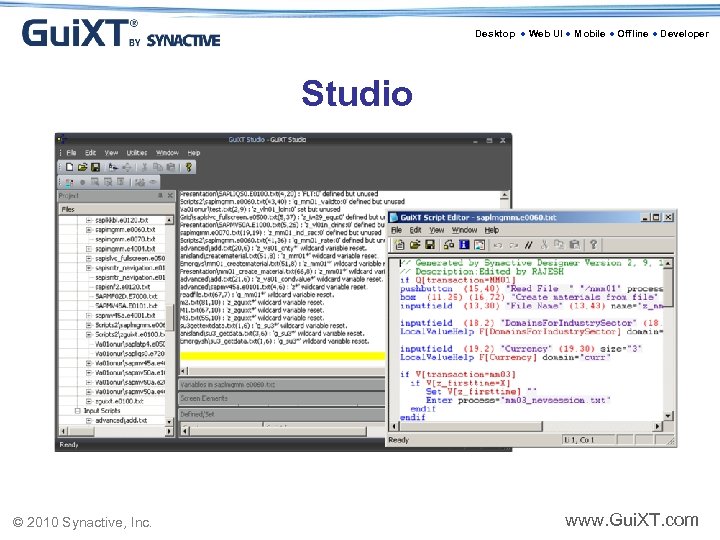720x540 pixels.
Task: Click Copy icon in GuiXT Studio toolbar
Action: 158,167
